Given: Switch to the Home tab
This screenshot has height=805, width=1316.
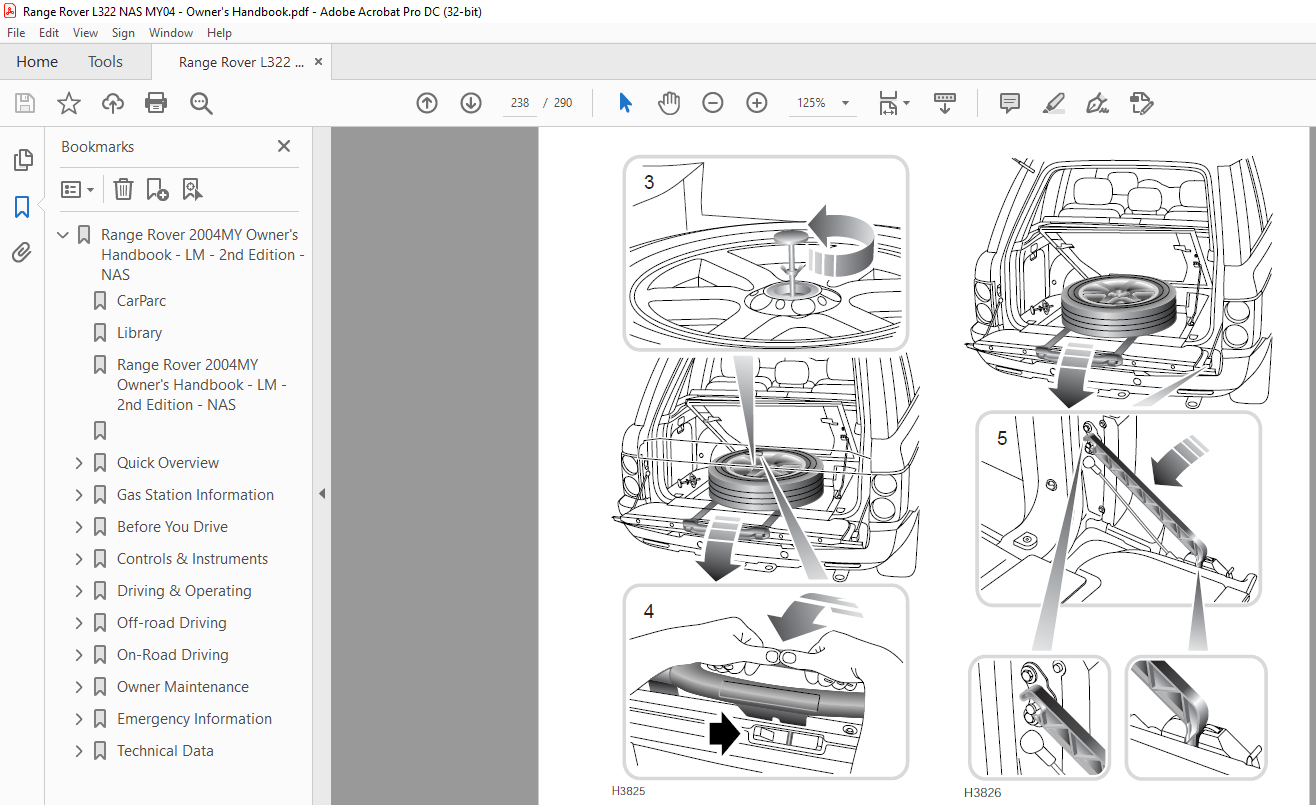Looking at the screenshot, I should pos(37,62).
